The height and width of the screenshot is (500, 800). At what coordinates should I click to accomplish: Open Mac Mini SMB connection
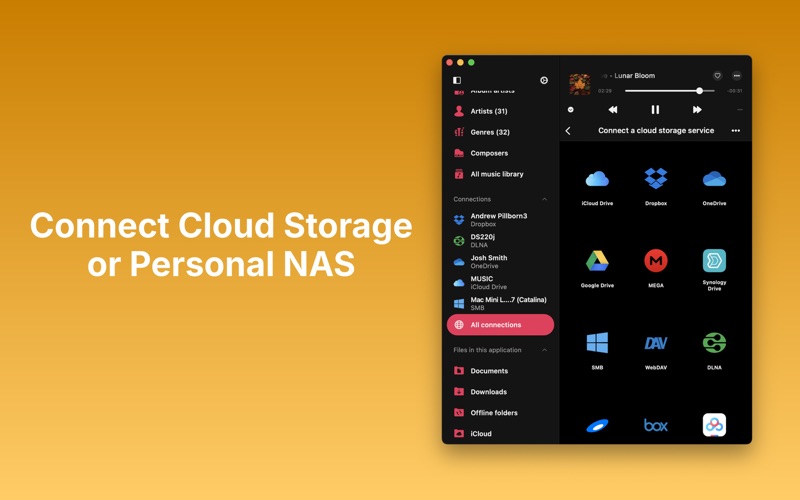tap(500, 304)
